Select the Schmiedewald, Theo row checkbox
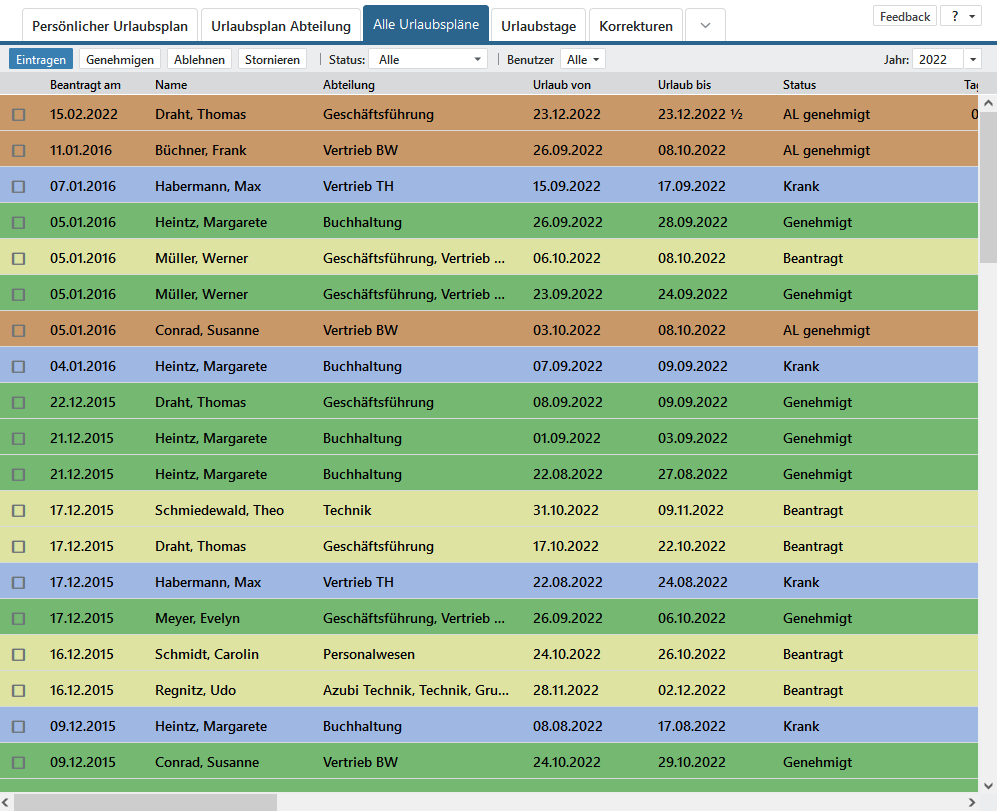This screenshot has width=997, height=811. coord(18,511)
